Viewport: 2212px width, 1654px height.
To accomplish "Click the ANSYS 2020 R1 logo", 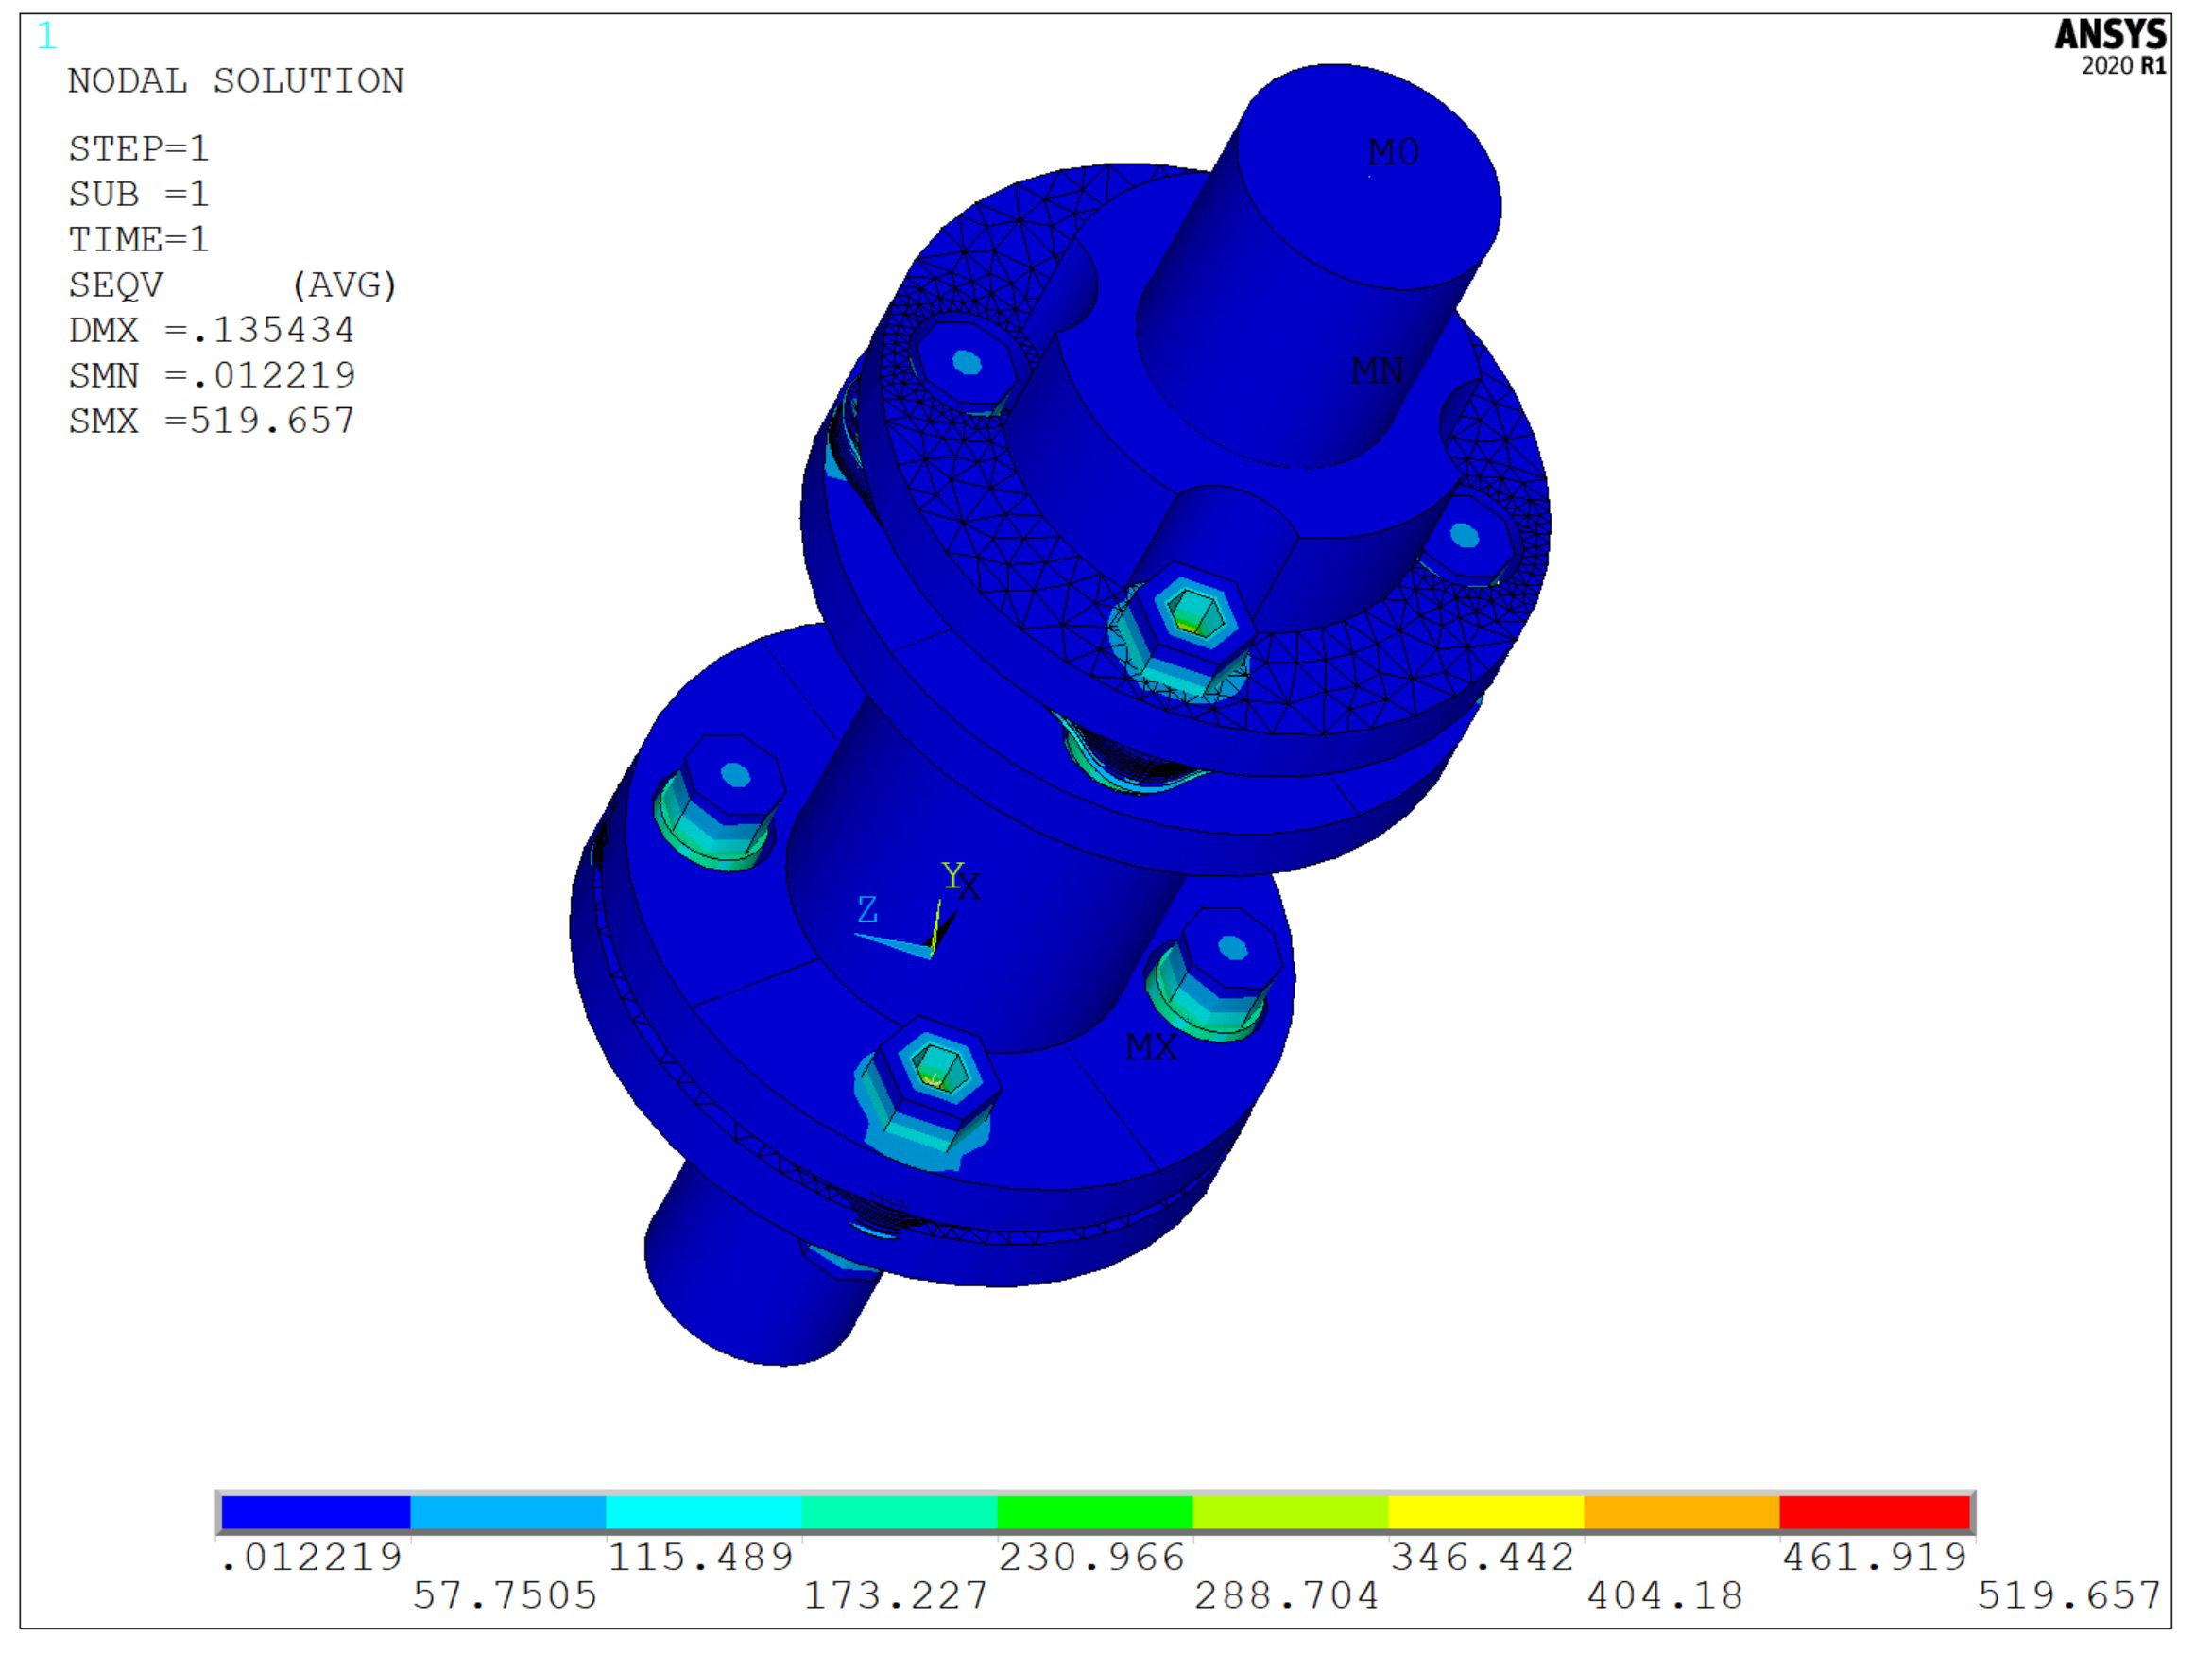I will click(x=2110, y=47).
